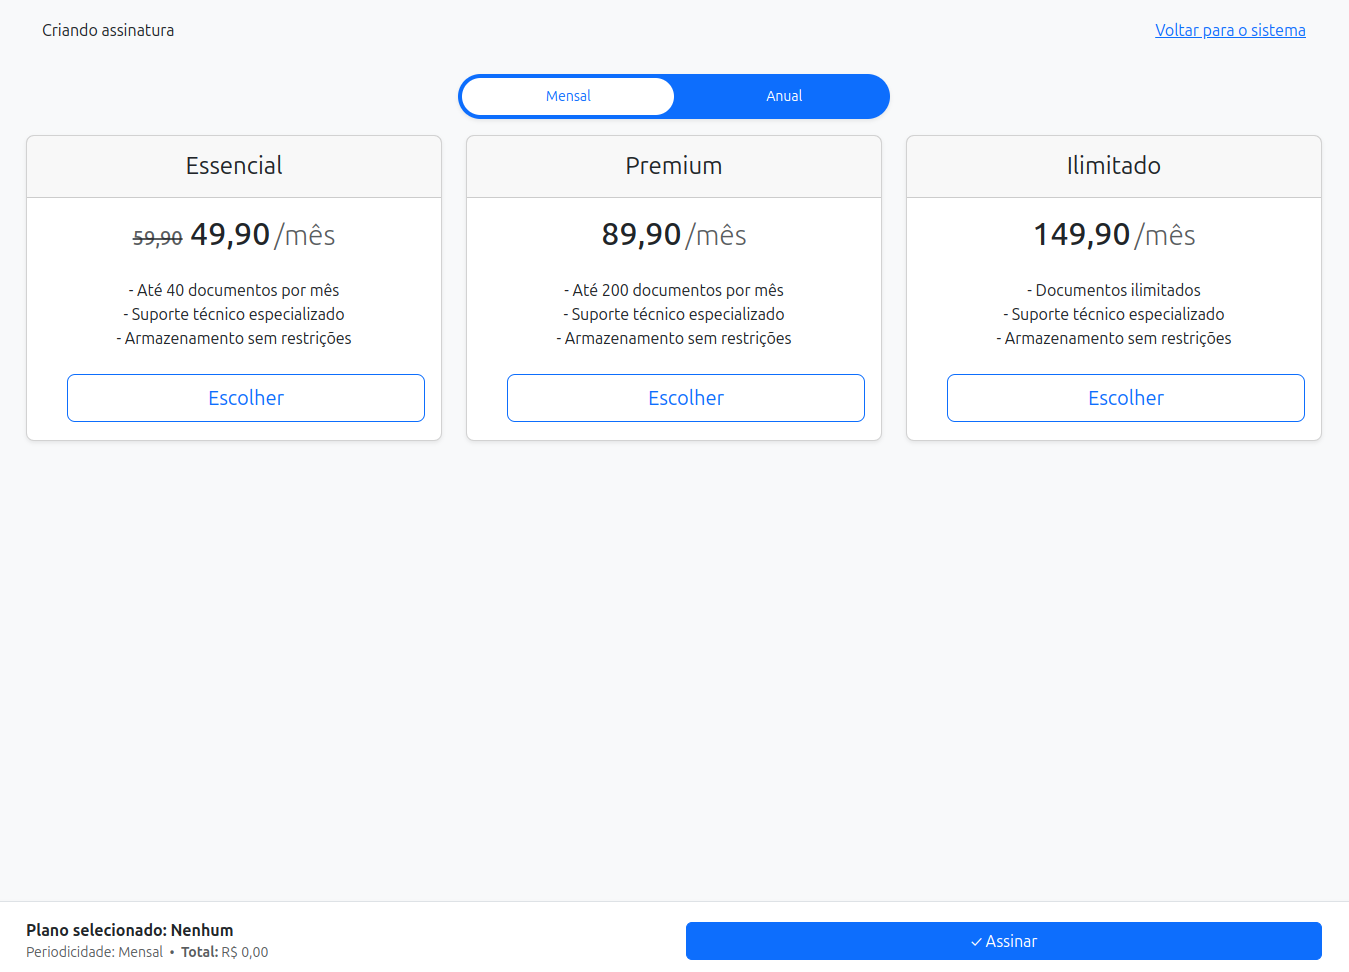Click the 'Criando assinatura' page title
The height and width of the screenshot is (972, 1349).
[x=108, y=30]
